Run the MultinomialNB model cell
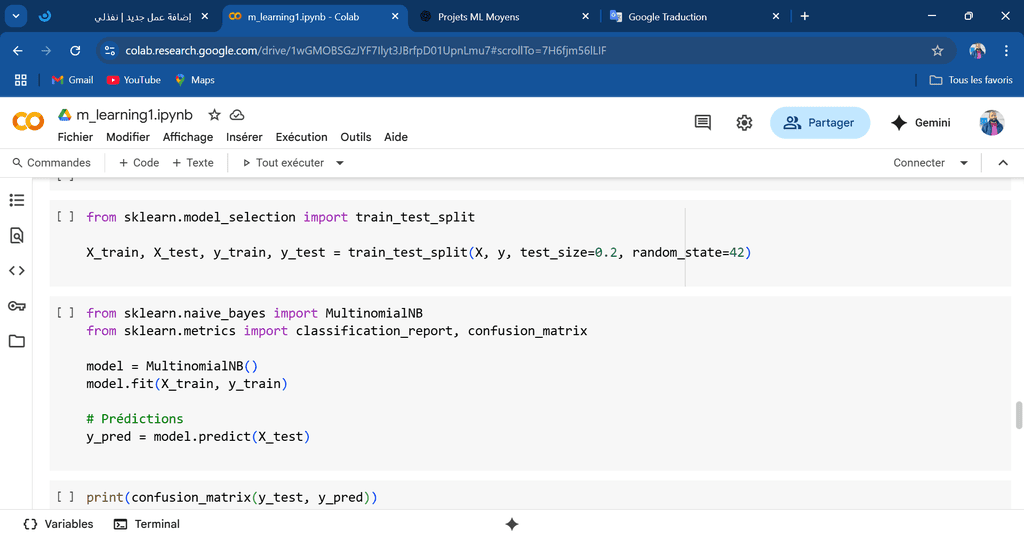The height and width of the screenshot is (538, 1024). click(x=65, y=313)
